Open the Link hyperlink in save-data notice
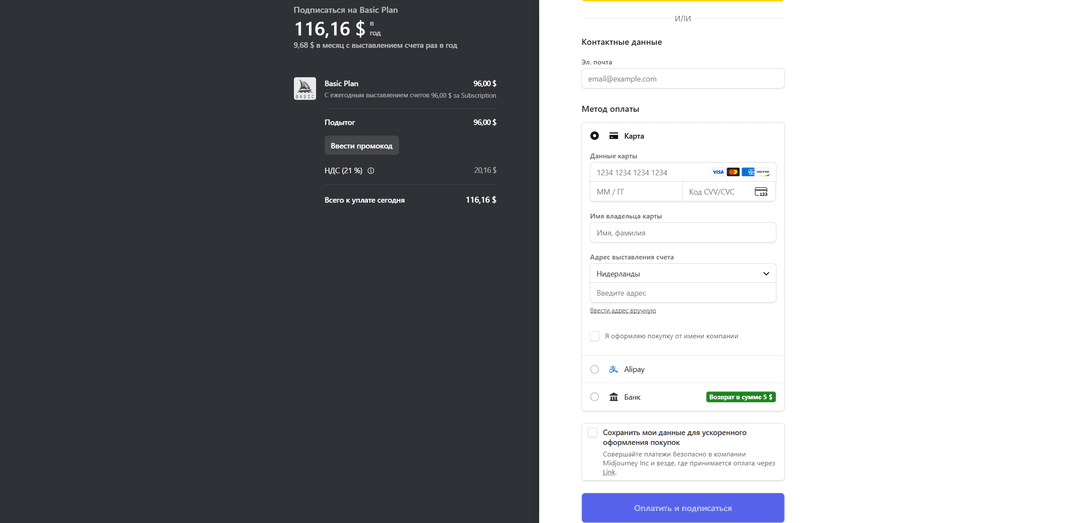The width and height of the screenshot is (1080, 523). 609,473
